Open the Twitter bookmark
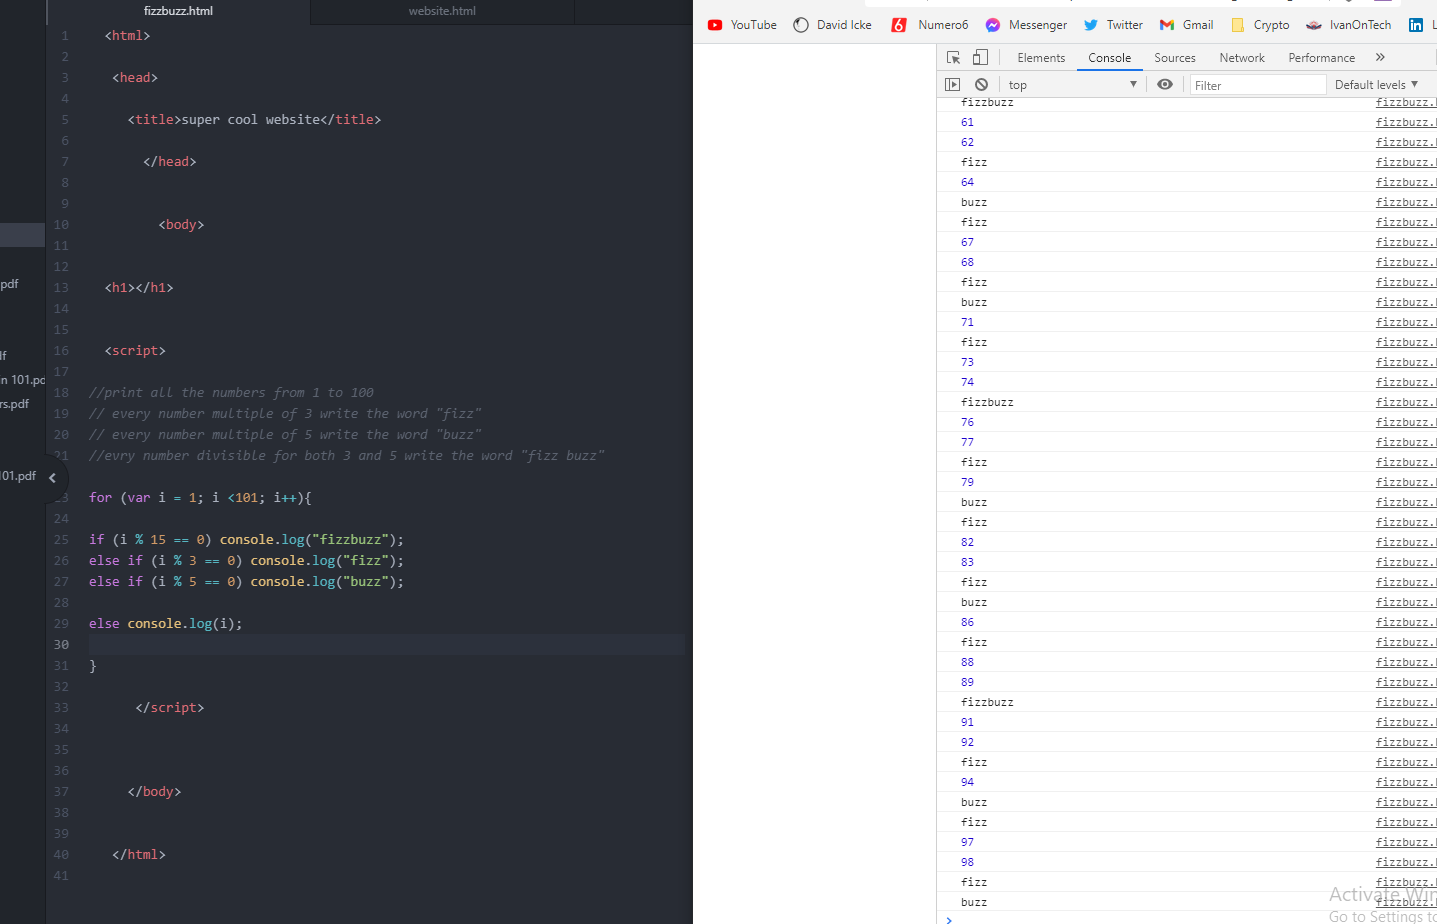Viewport: 1437px width, 924px height. [x=1113, y=25]
